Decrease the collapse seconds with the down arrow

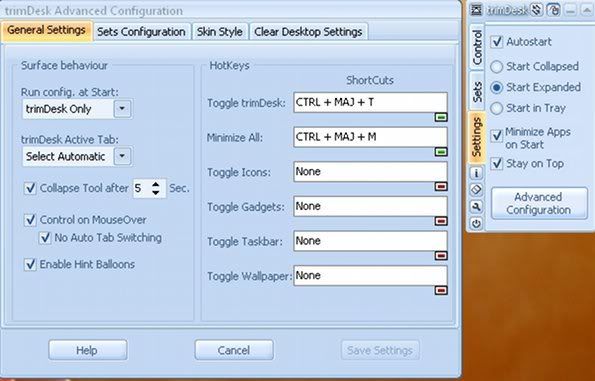(x=156, y=192)
